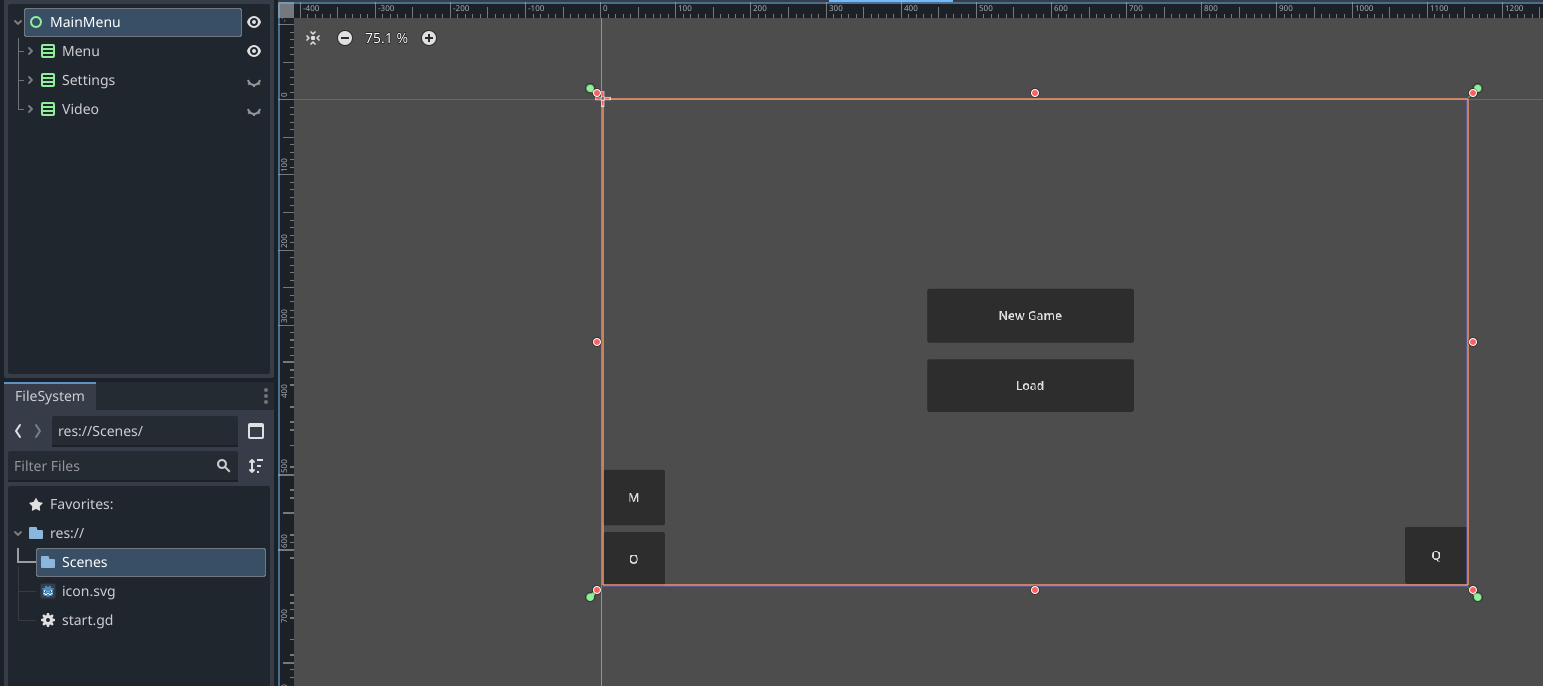Image resolution: width=1543 pixels, height=686 pixels.
Task: Expand the Menu node children
Action: 31,51
